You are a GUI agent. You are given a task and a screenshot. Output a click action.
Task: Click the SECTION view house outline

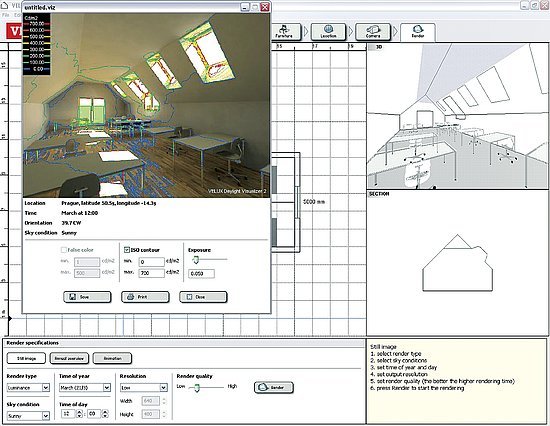tap(457, 263)
